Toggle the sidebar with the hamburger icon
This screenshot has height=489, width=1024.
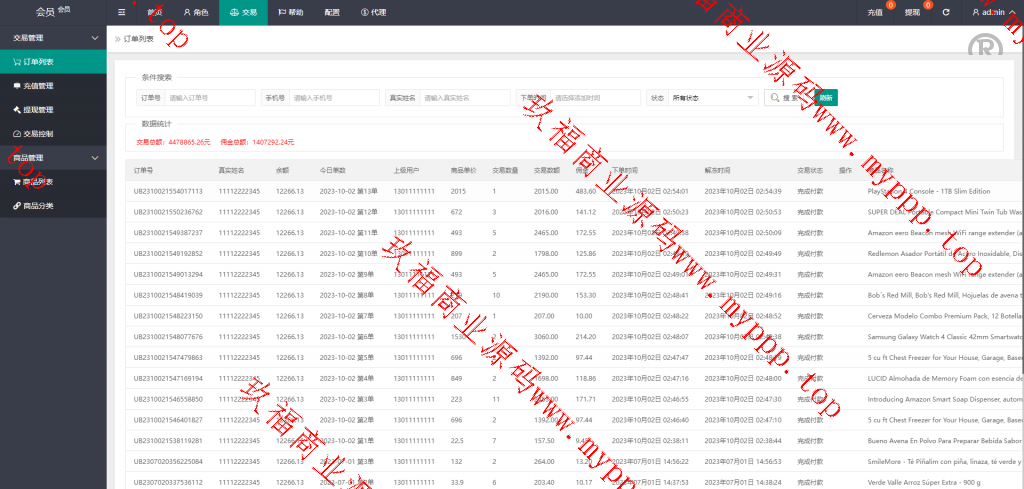(121, 12)
